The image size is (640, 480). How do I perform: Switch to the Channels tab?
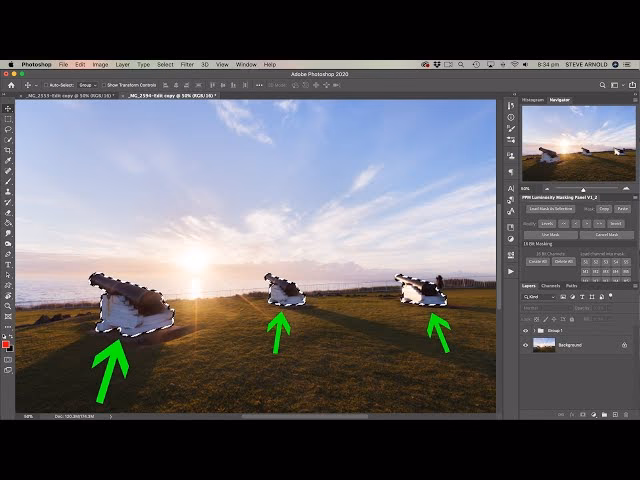(550, 286)
